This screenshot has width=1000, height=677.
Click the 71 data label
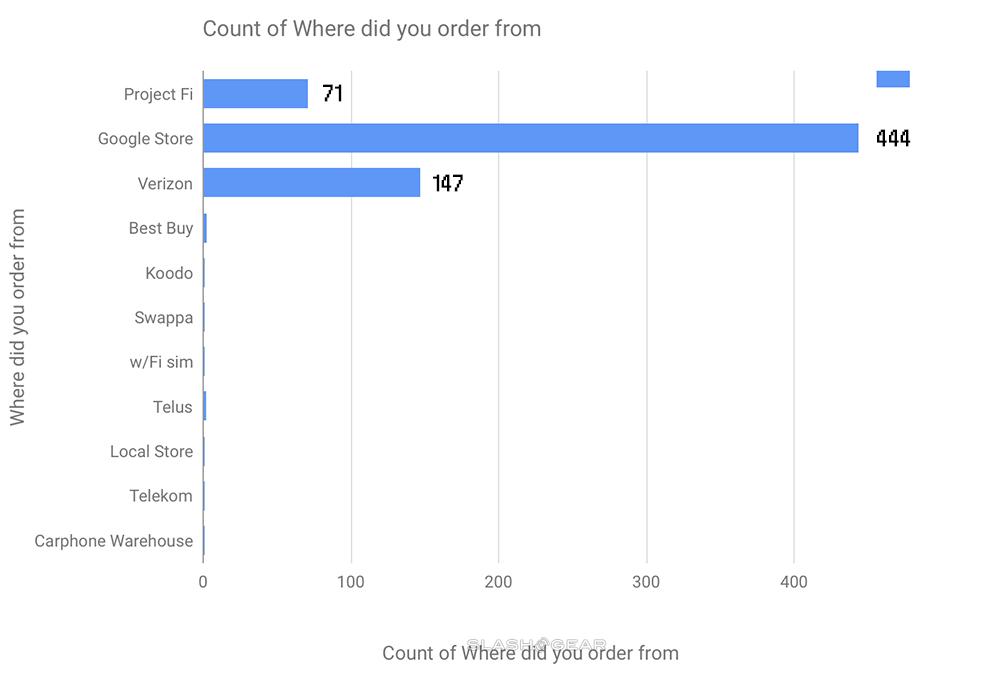coord(333,94)
